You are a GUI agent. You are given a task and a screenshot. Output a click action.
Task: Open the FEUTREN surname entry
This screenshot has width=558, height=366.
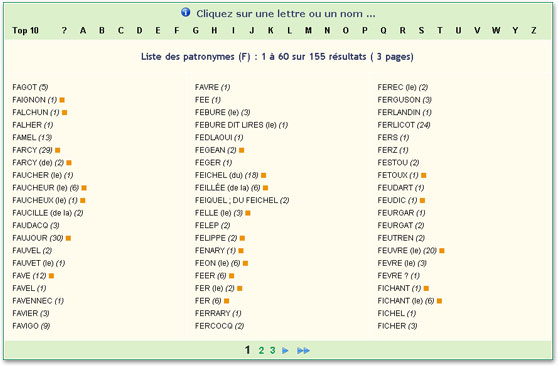click(401, 238)
